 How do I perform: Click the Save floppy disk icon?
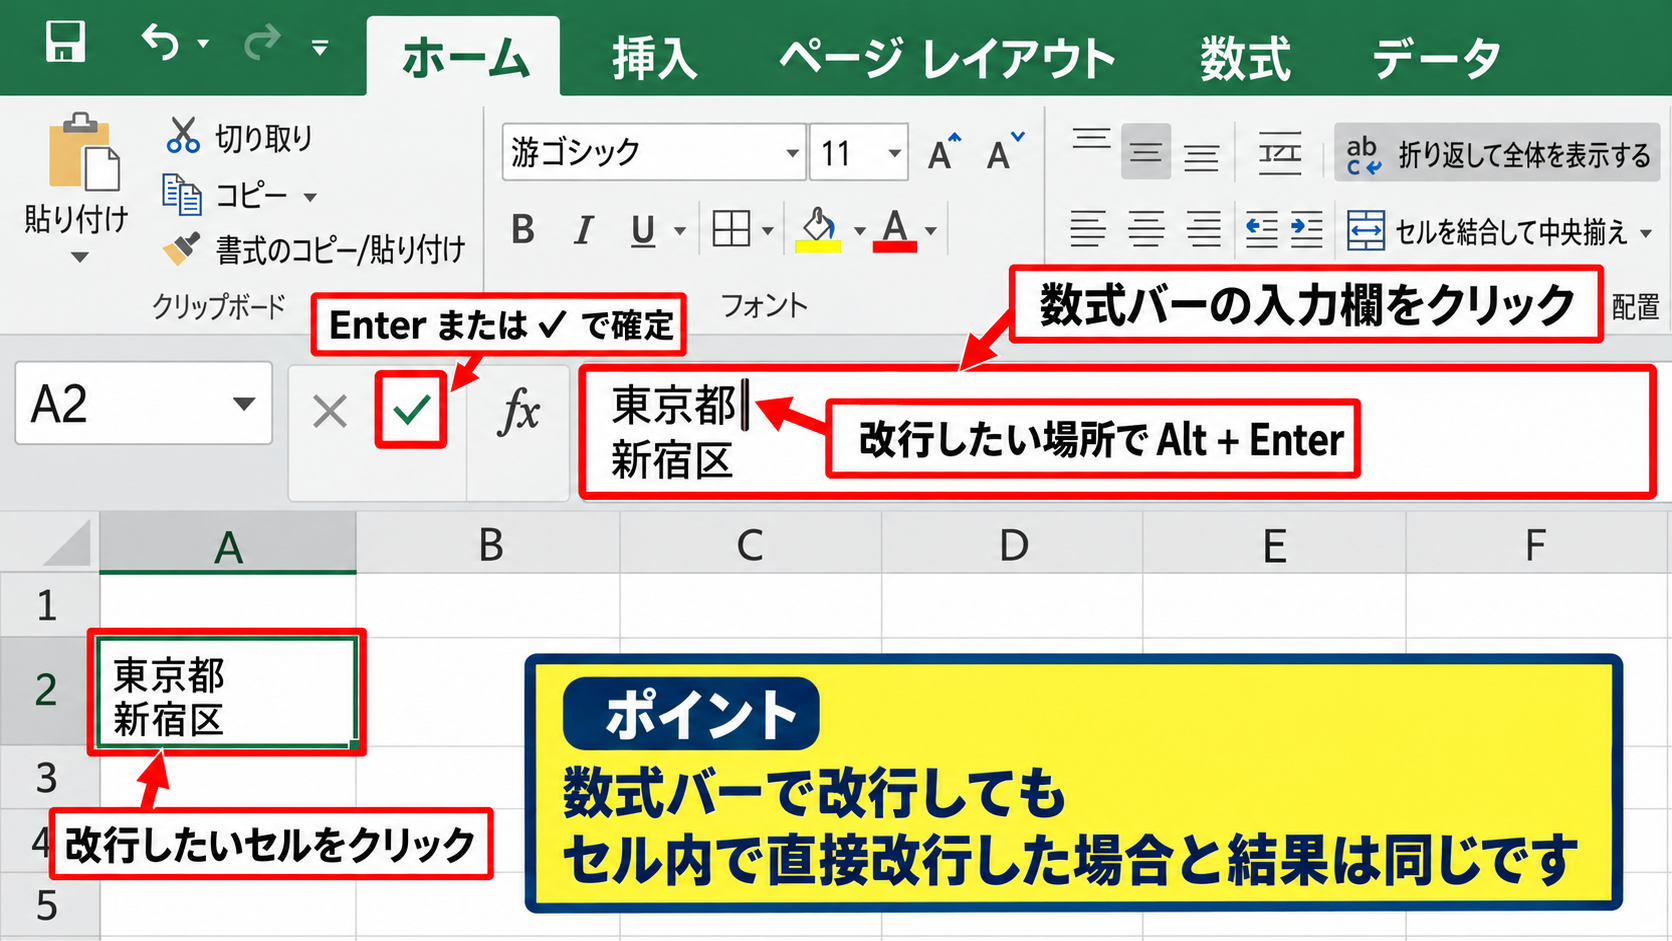[x=65, y=42]
